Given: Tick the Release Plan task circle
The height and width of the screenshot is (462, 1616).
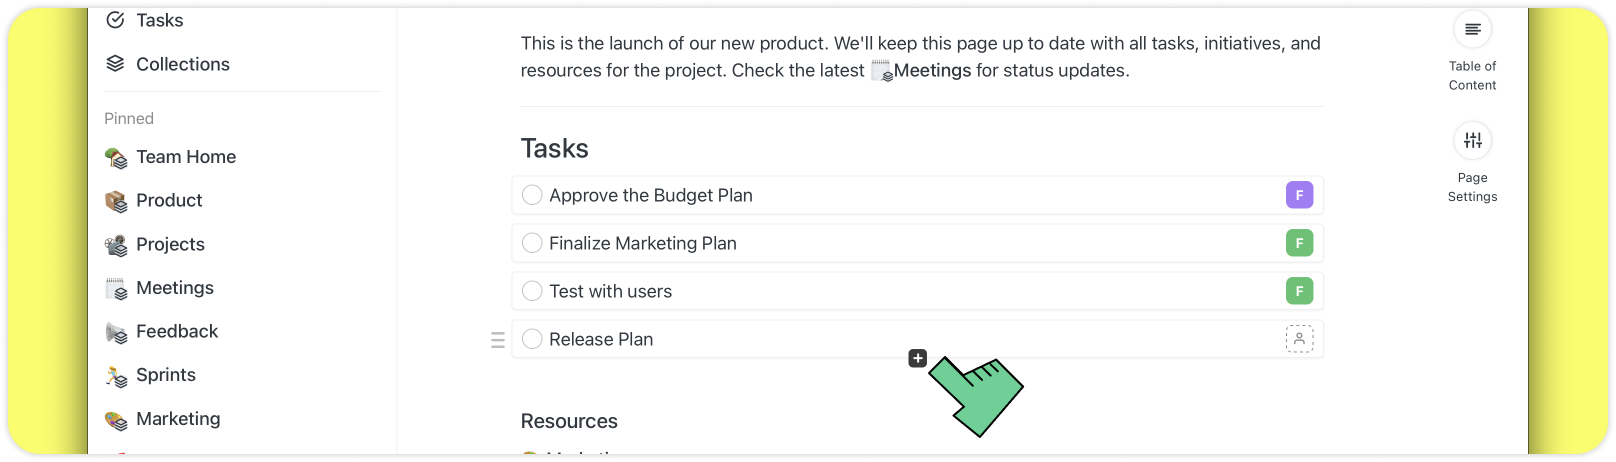Looking at the screenshot, I should tap(532, 339).
